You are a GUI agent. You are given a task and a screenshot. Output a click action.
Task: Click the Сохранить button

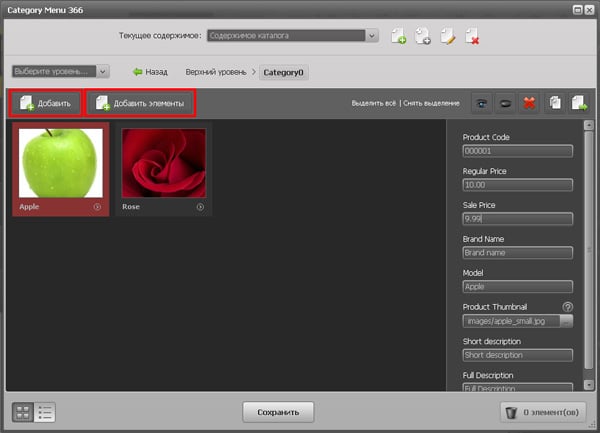(x=278, y=411)
